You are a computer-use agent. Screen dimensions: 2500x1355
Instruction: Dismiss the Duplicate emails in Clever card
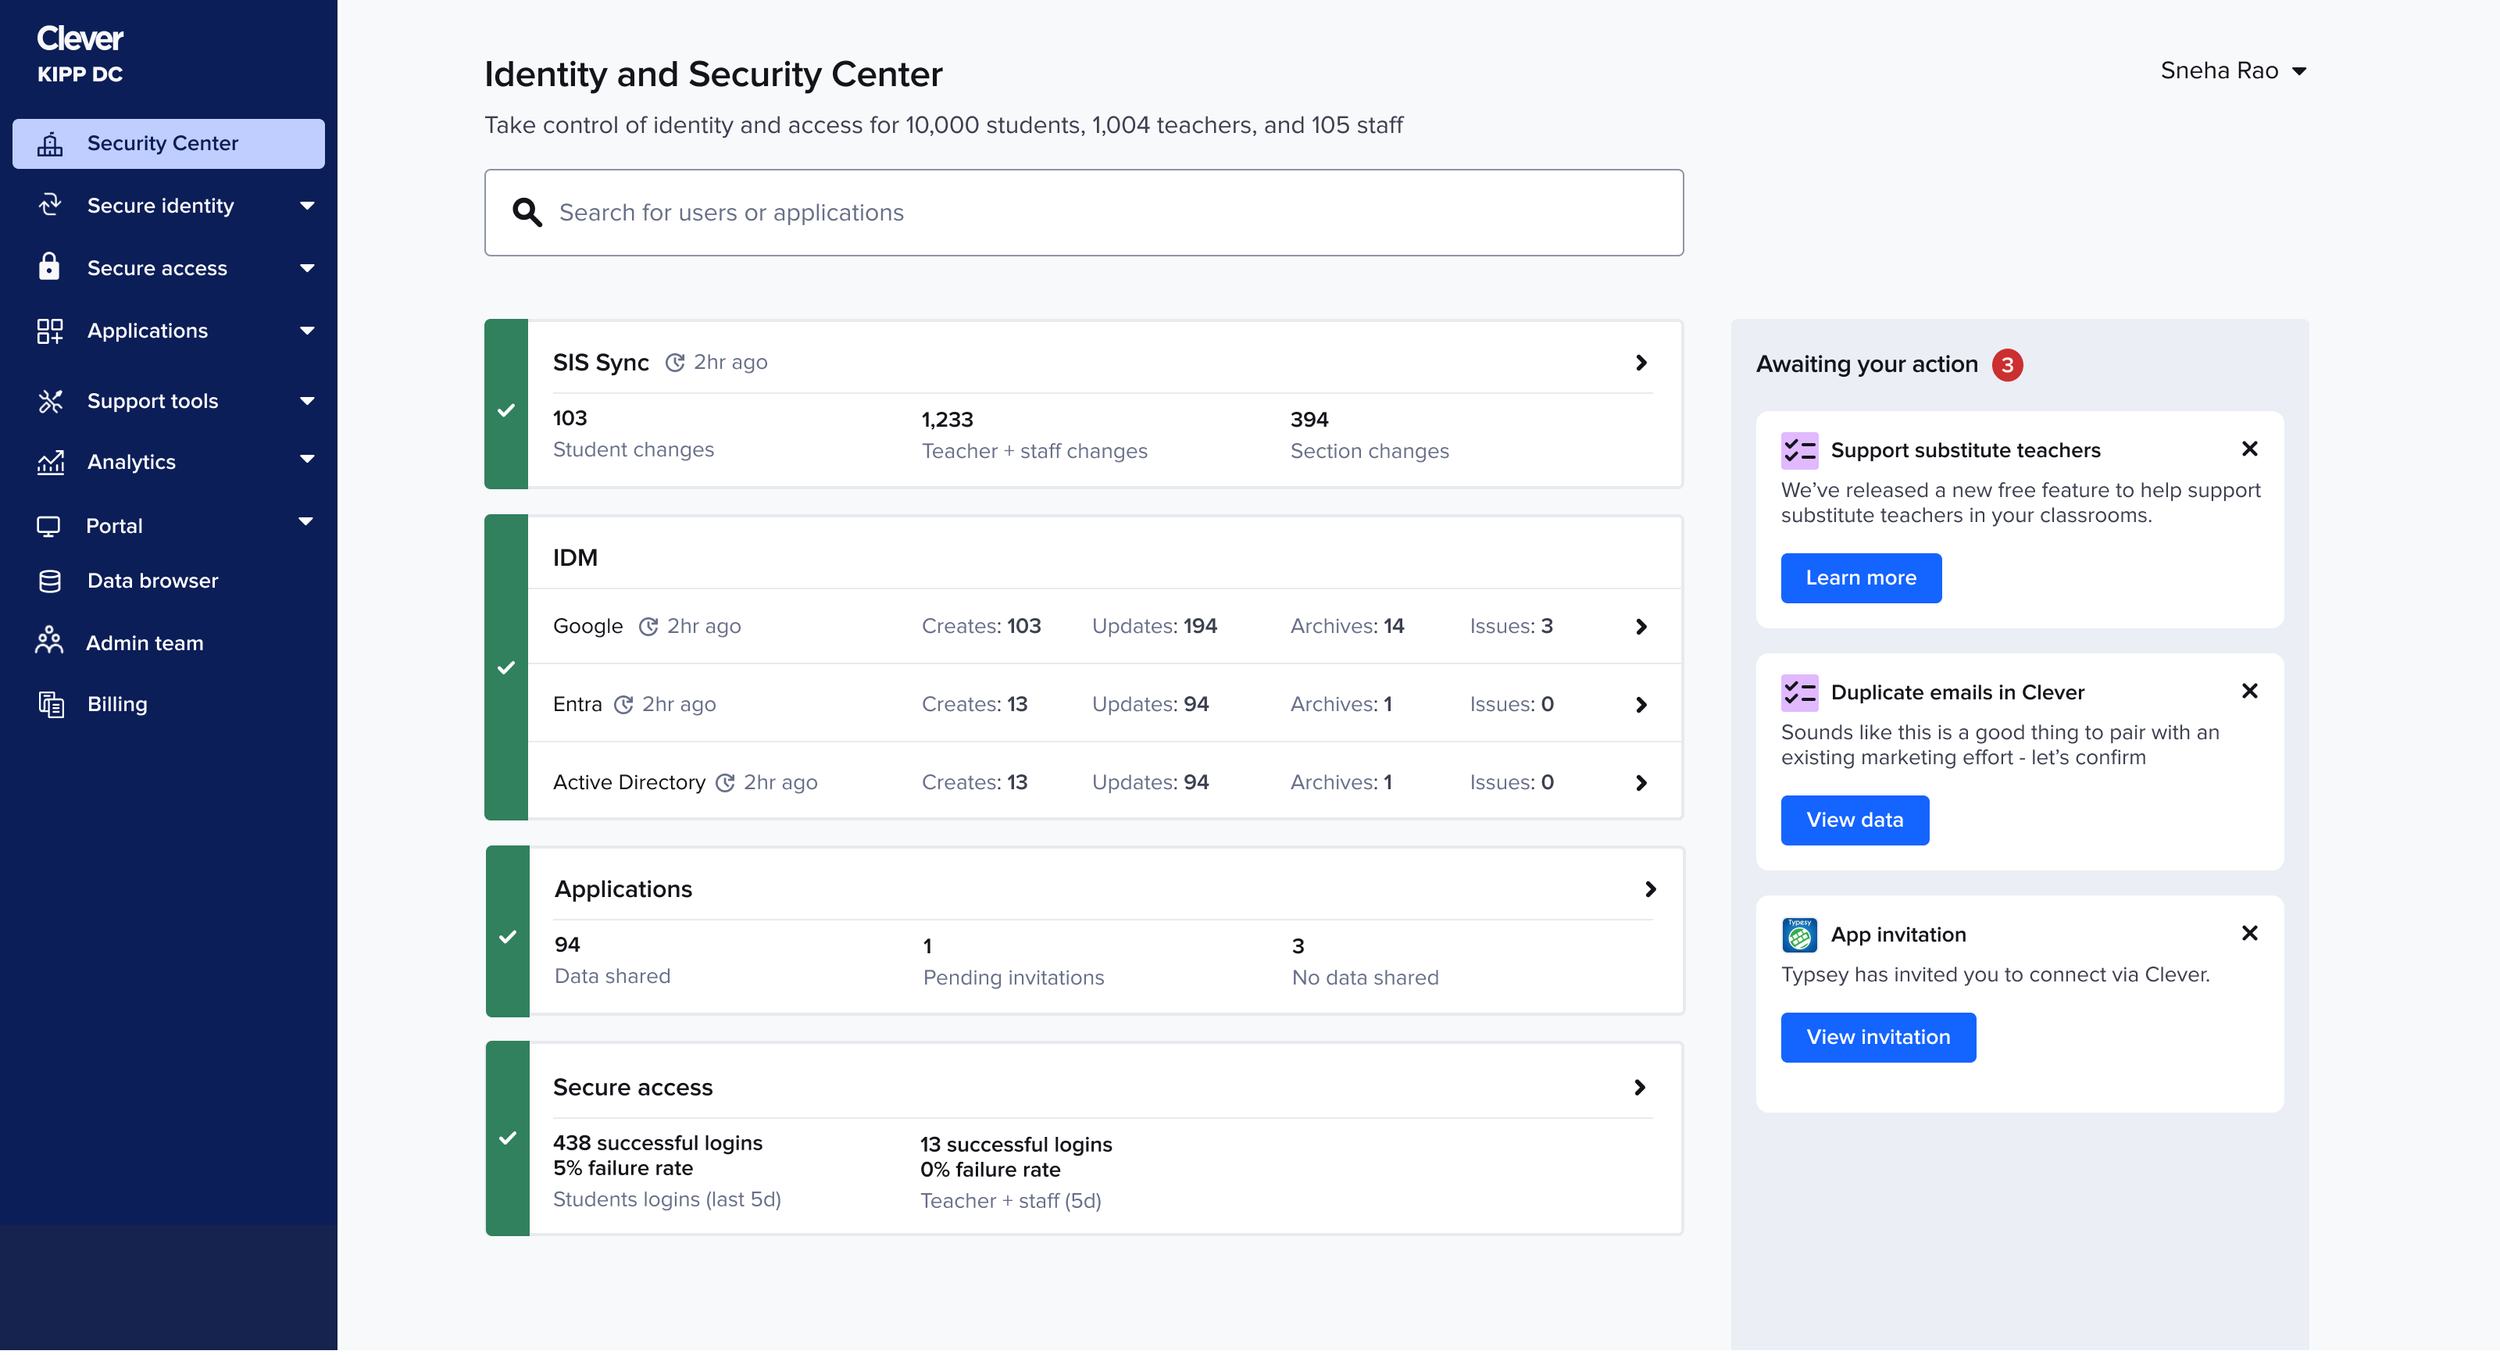pos(2249,692)
